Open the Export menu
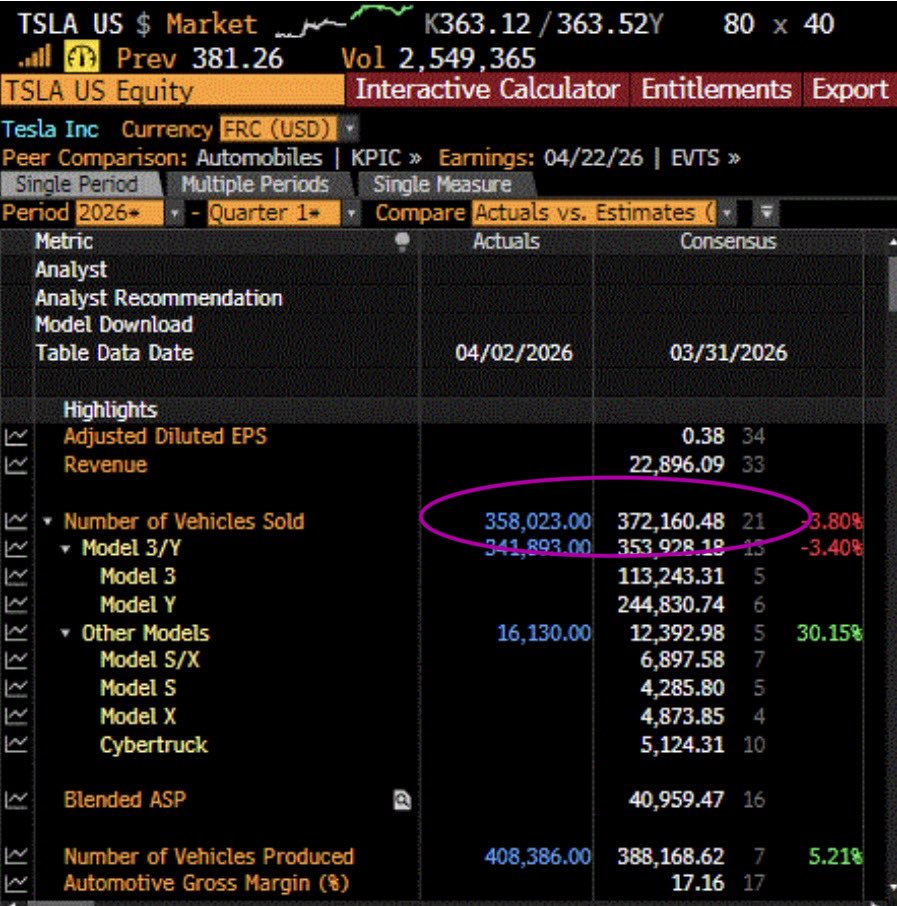This screenshot has height=906, width=897. [850, 90]
